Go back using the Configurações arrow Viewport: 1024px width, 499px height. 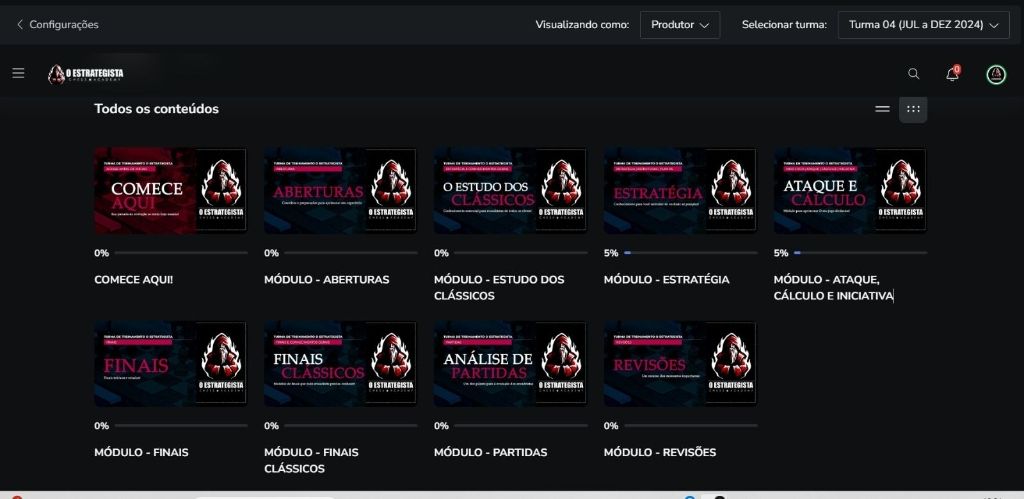20,25
